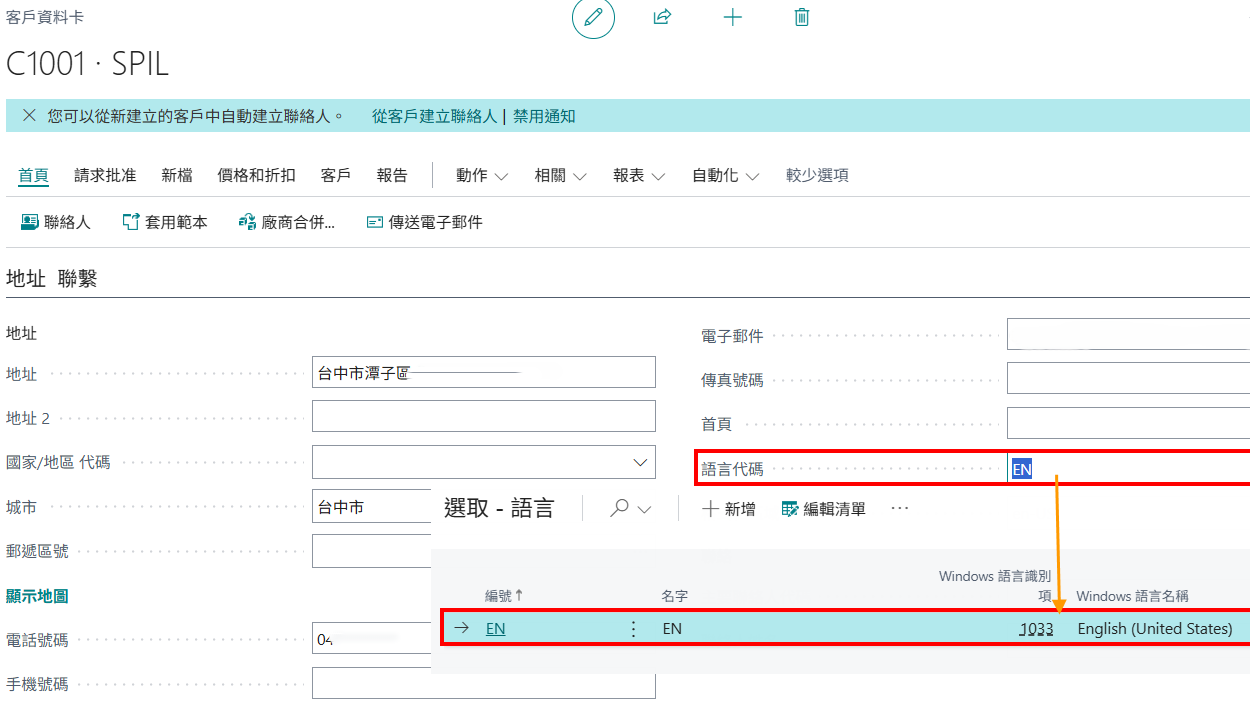Click the 語言代碼 input field
Image resolution: width=1250 pixels, height=703 pixels.
pos(1128,469)
